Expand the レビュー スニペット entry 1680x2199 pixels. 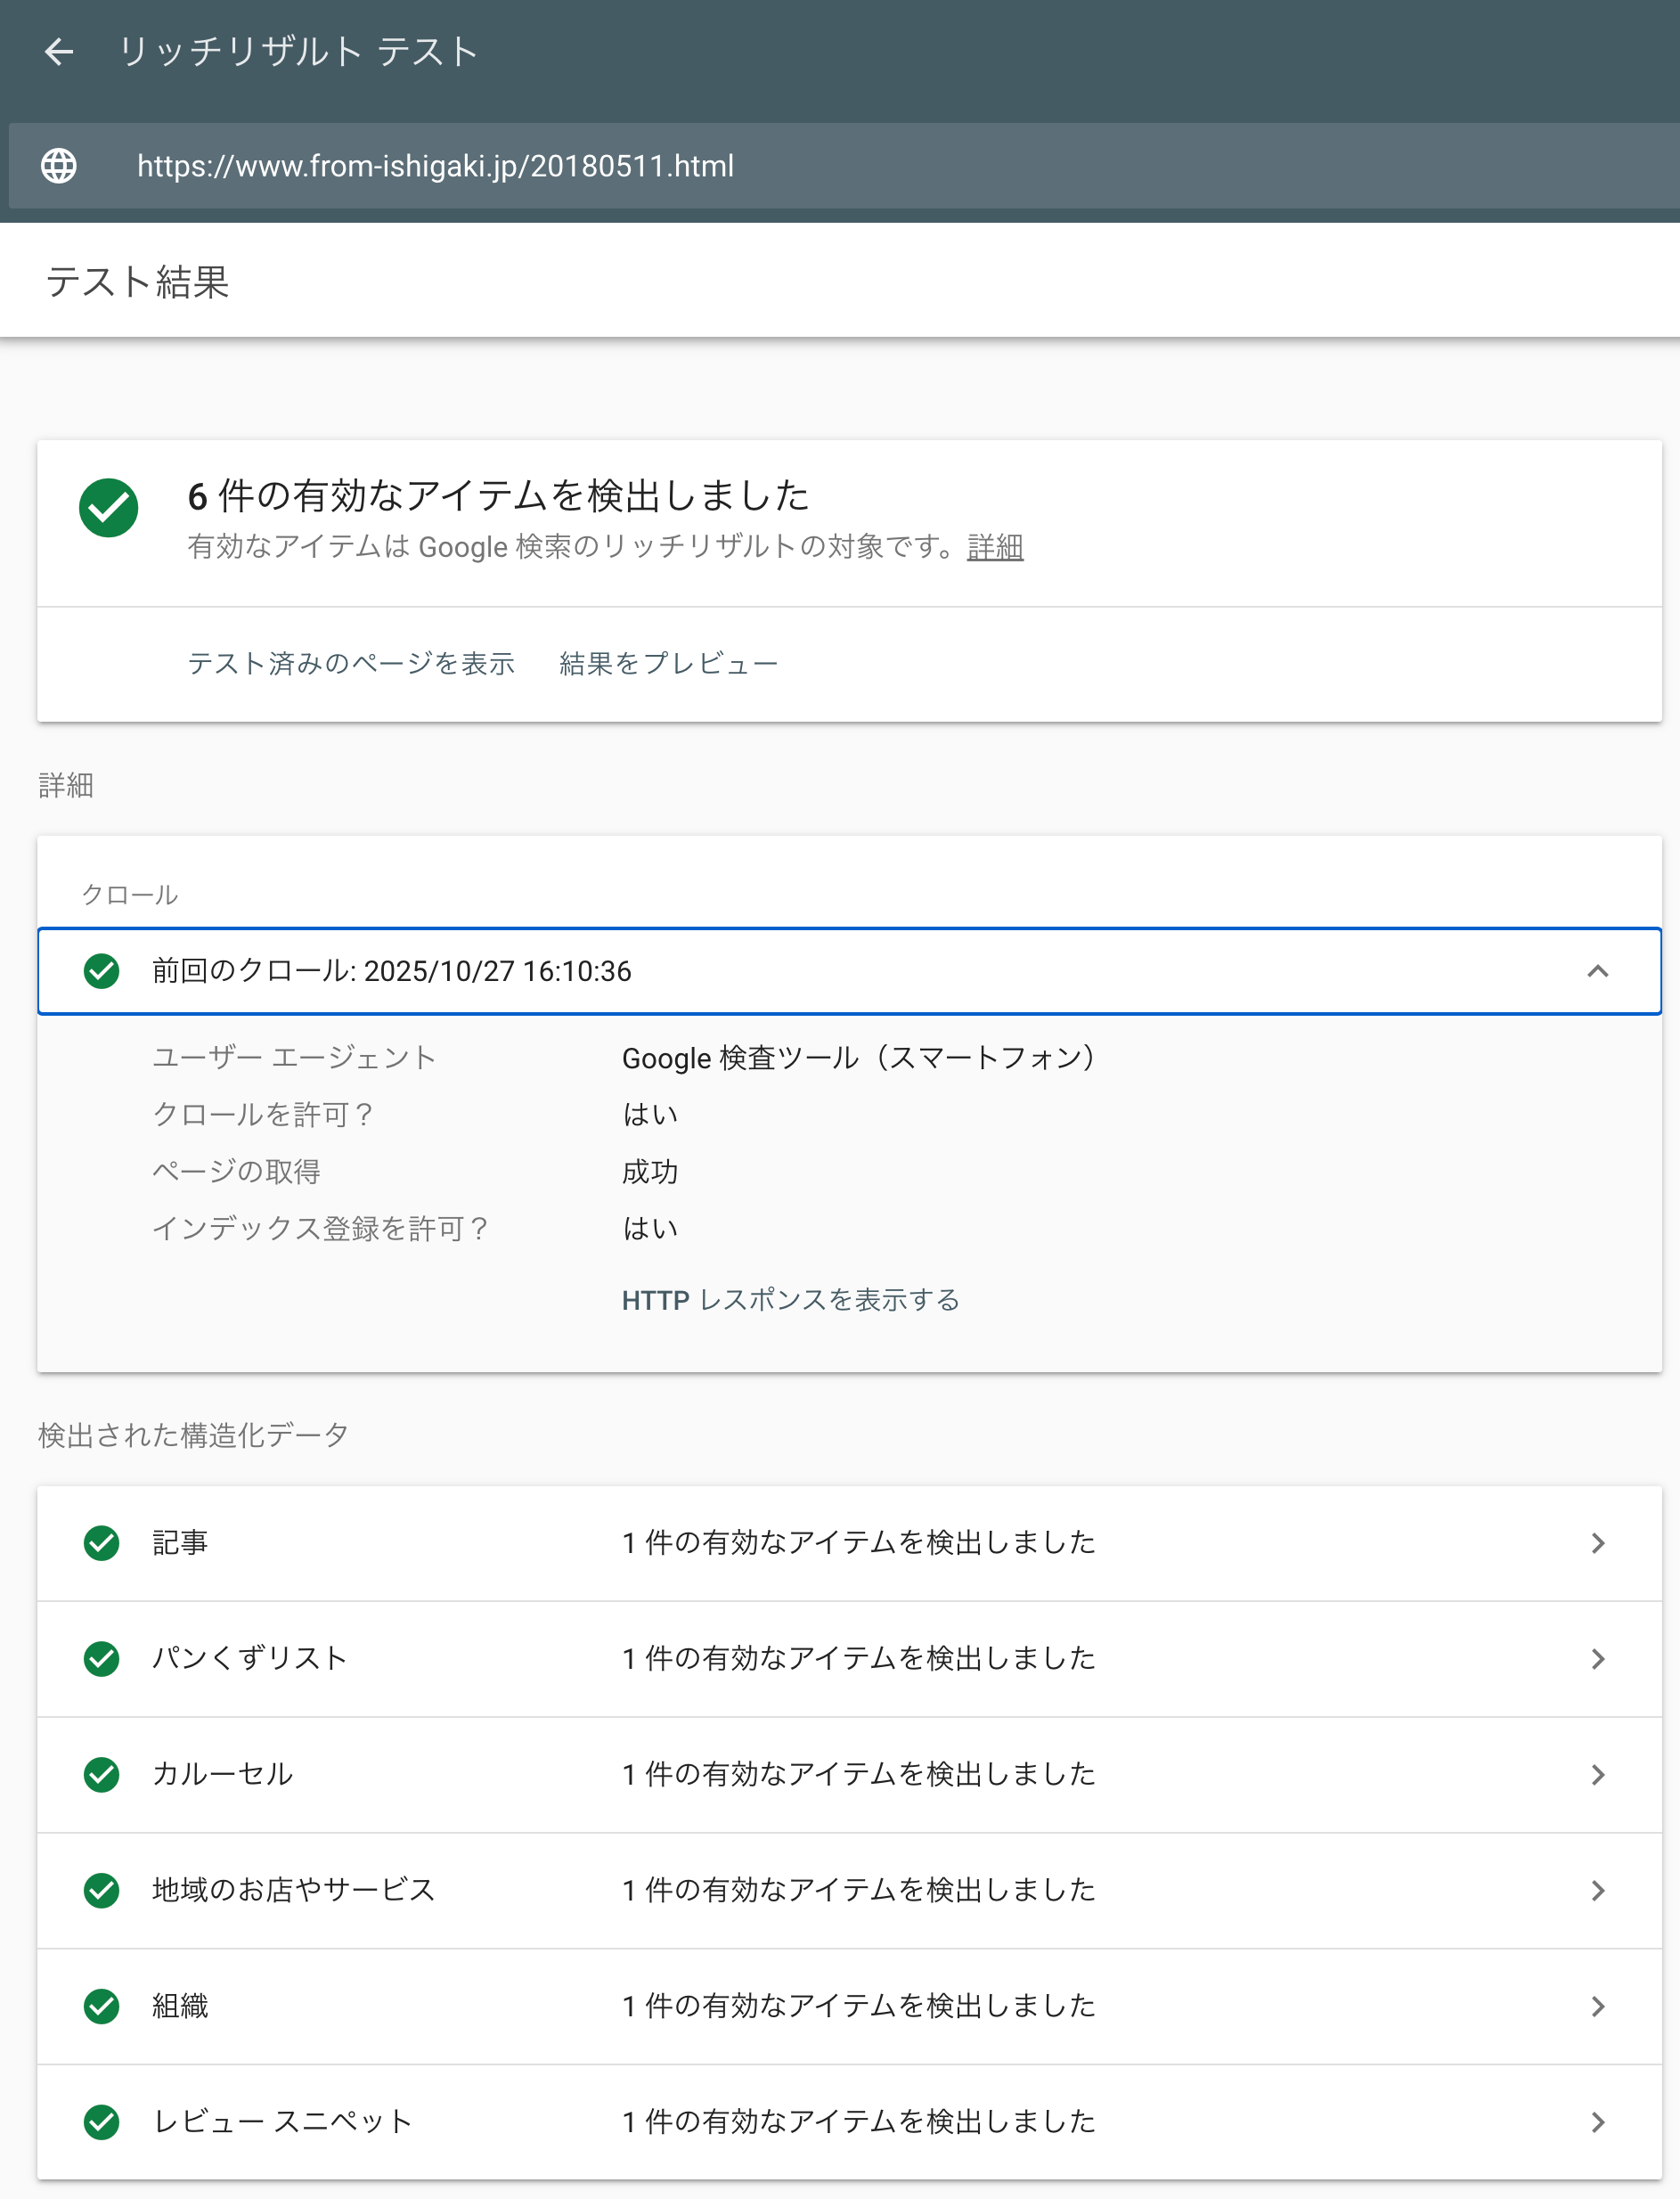pos(1597,2121)
